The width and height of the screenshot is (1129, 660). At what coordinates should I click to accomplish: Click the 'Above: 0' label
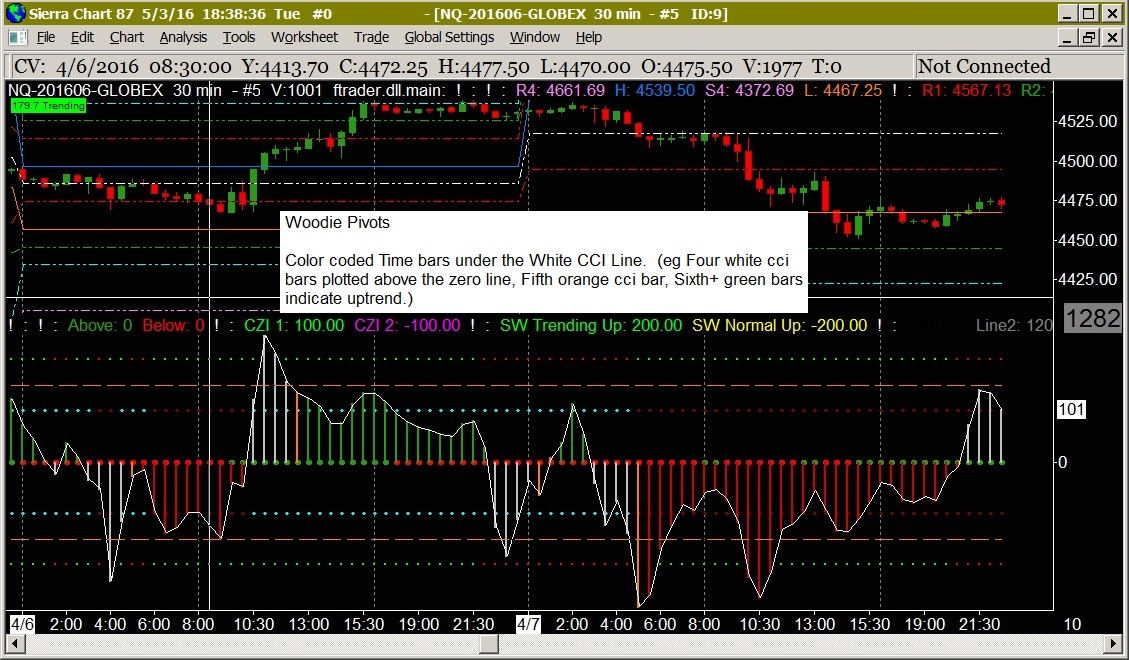pyautogui.click(x=100, y=325)
